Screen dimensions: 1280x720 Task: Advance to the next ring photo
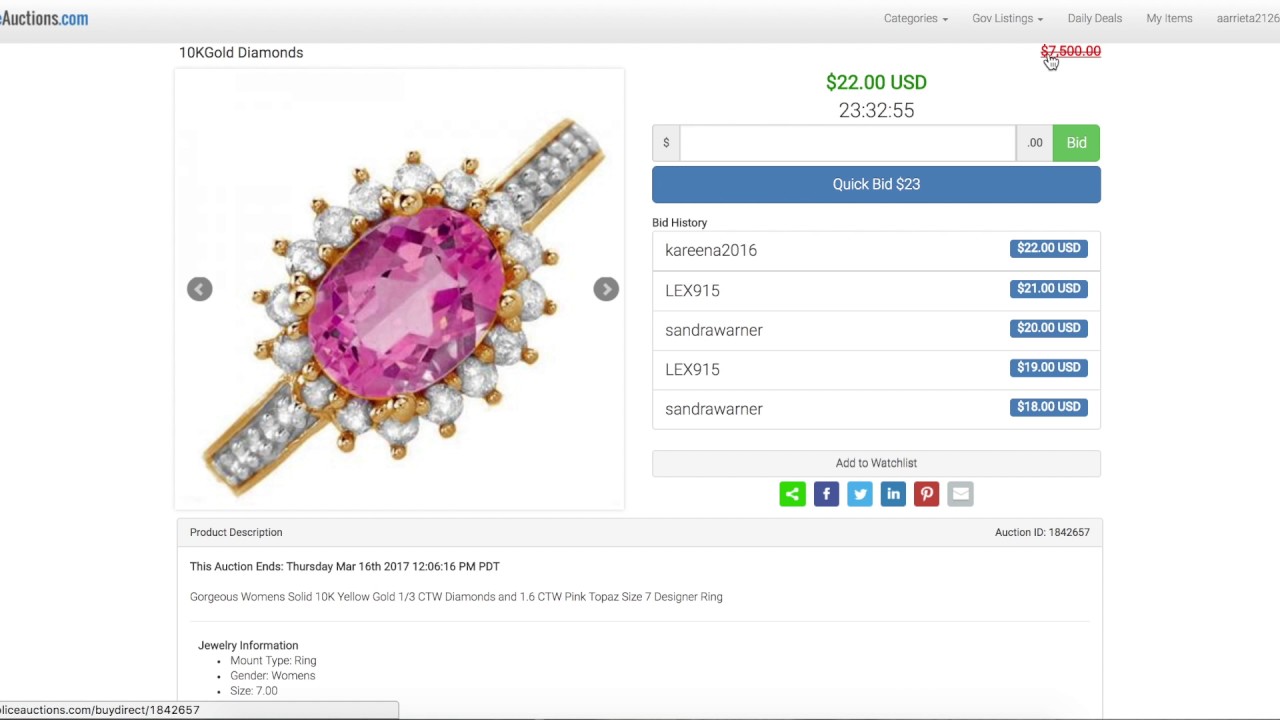[606, 289]
